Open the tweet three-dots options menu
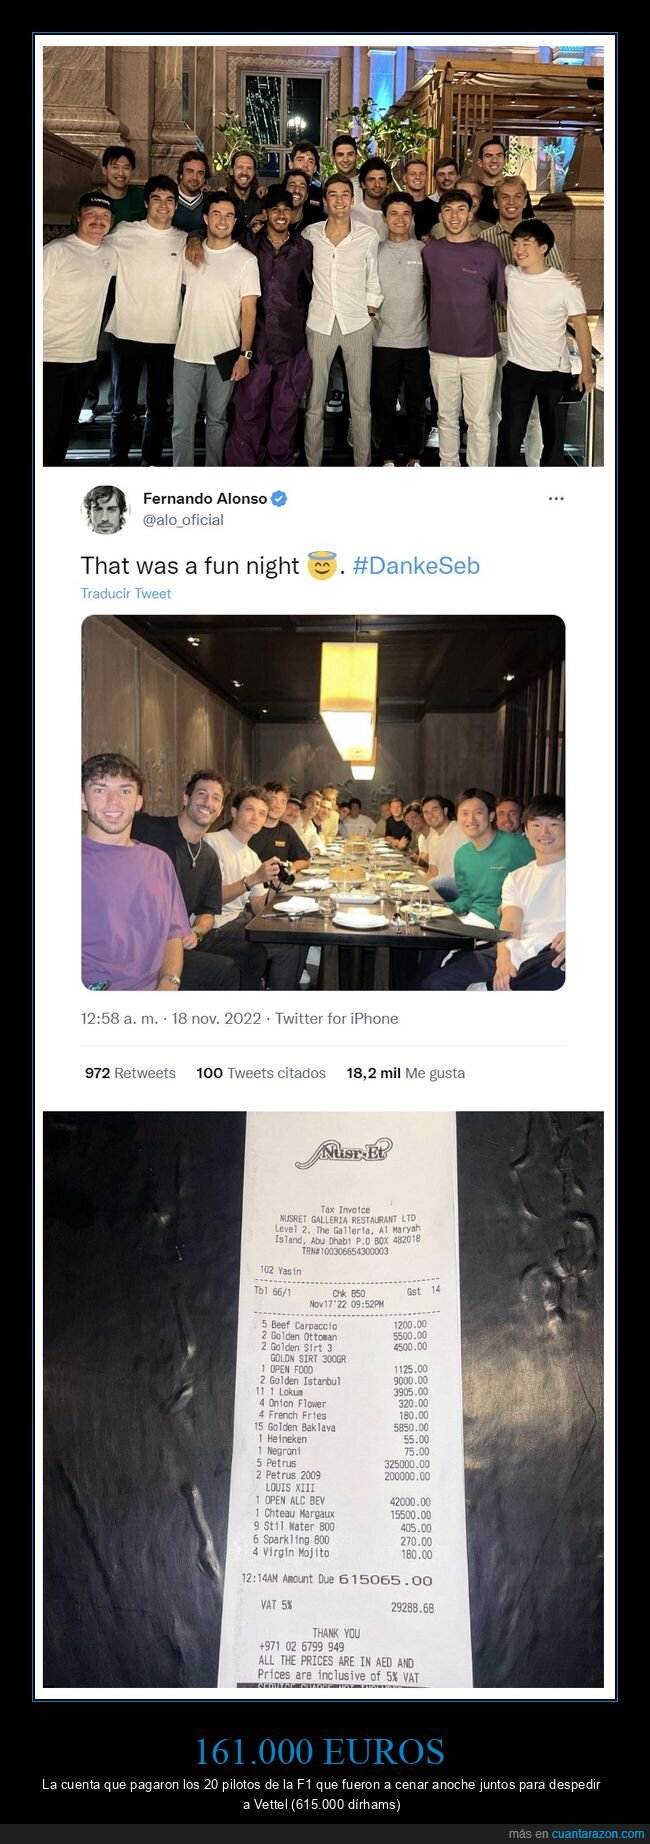 coord(556,498)
